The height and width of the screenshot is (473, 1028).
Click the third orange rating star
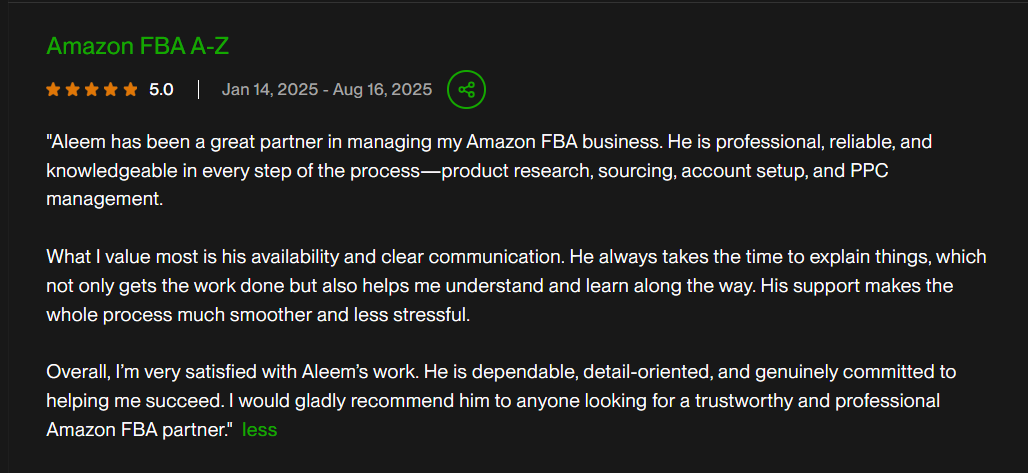point(92,90)
